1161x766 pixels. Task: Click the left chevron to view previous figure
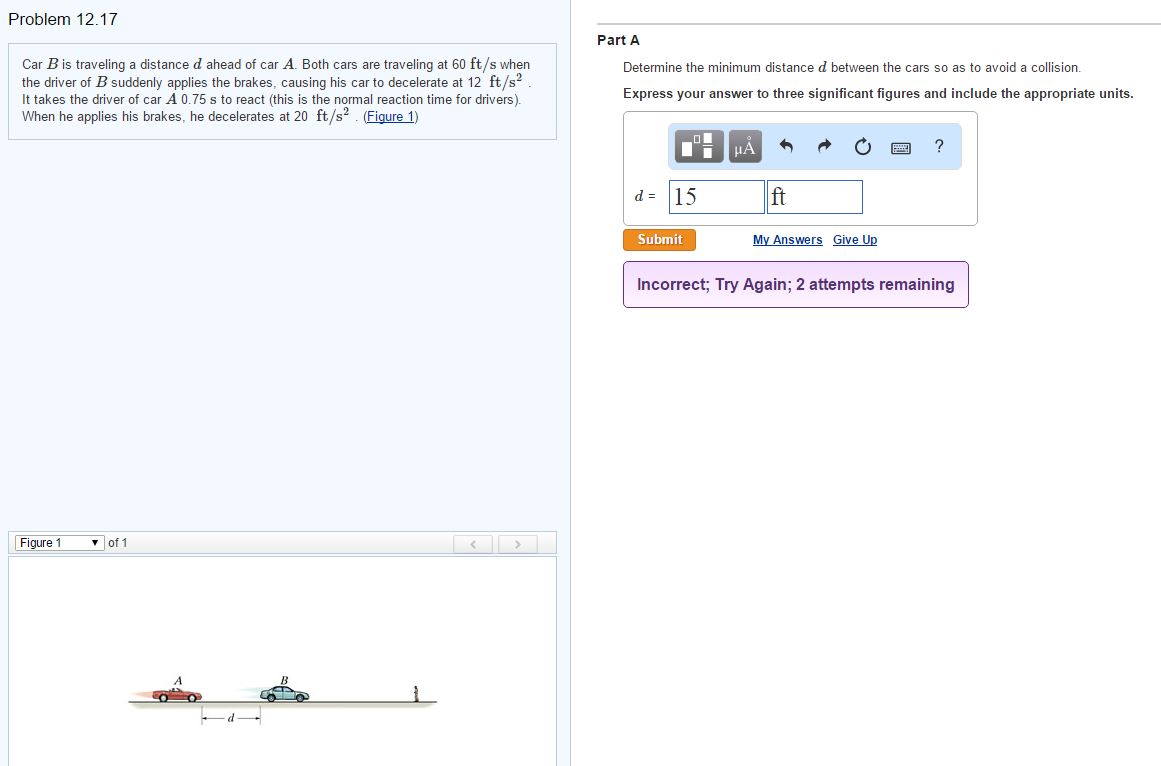(473, 543)
